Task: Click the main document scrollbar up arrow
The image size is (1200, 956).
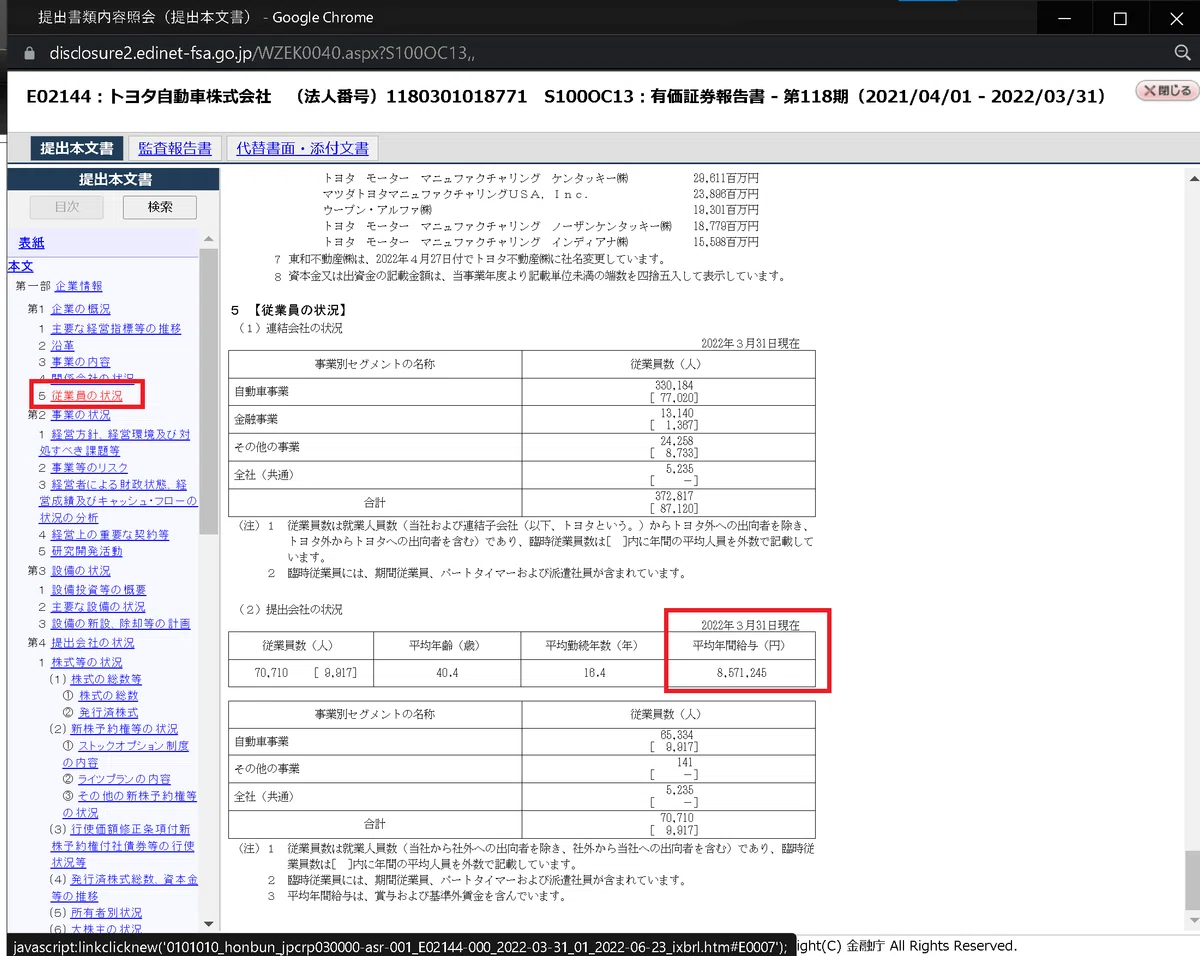Action: pyautogui.click(x=1192, y=180)
